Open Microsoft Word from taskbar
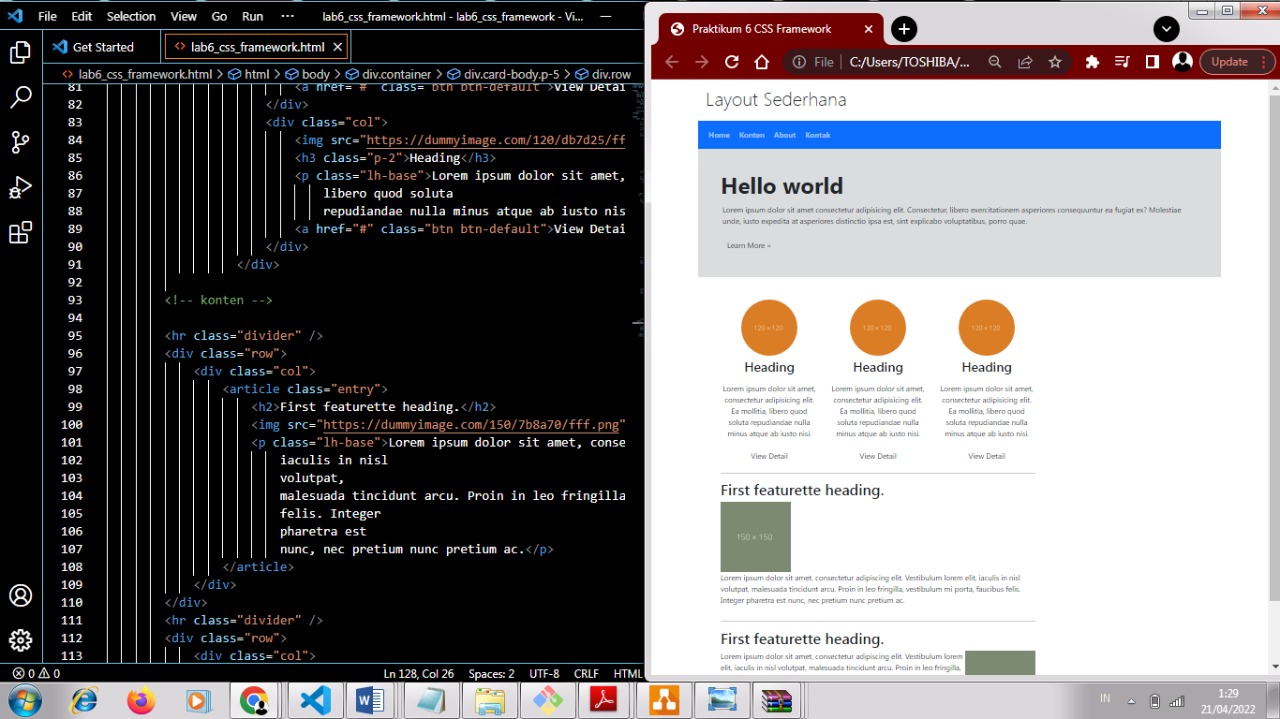Image resolution: width=1280 pixels, height=719 pixels. 370,700
